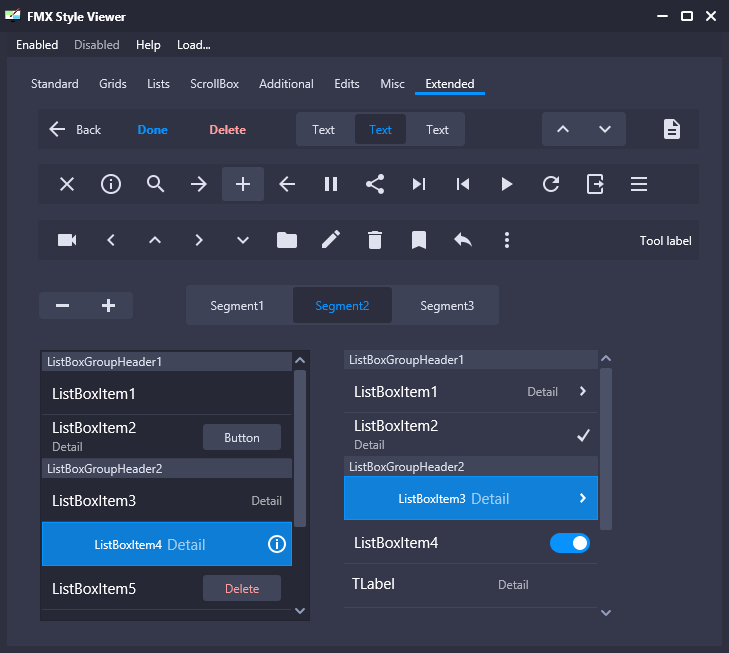Click the reply arrow icon
This screenshot has width=729, height=653.
point(463,240)
